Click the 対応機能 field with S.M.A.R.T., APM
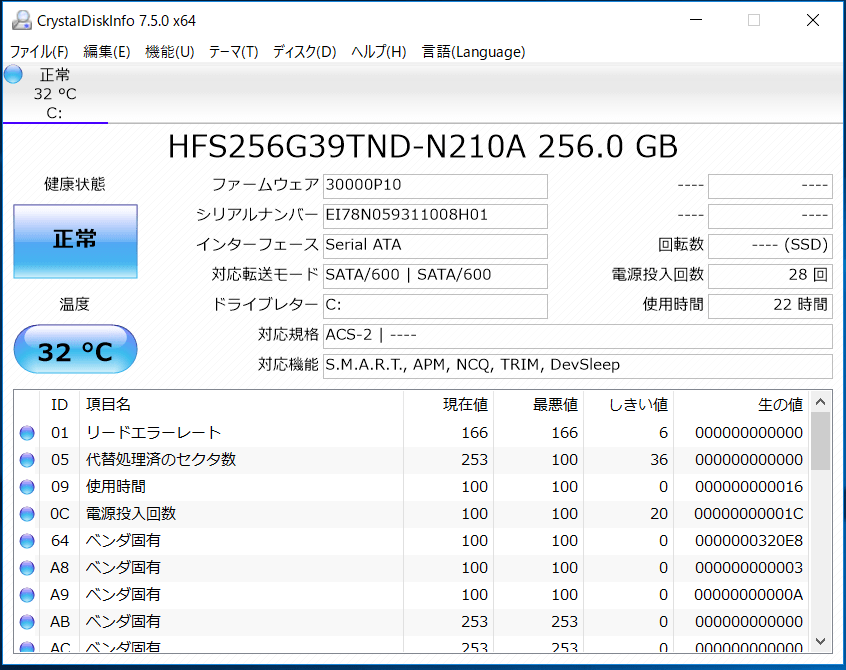The height and width of the screenshot is (670, 846). pyautogui.click(x=578, y=366)
